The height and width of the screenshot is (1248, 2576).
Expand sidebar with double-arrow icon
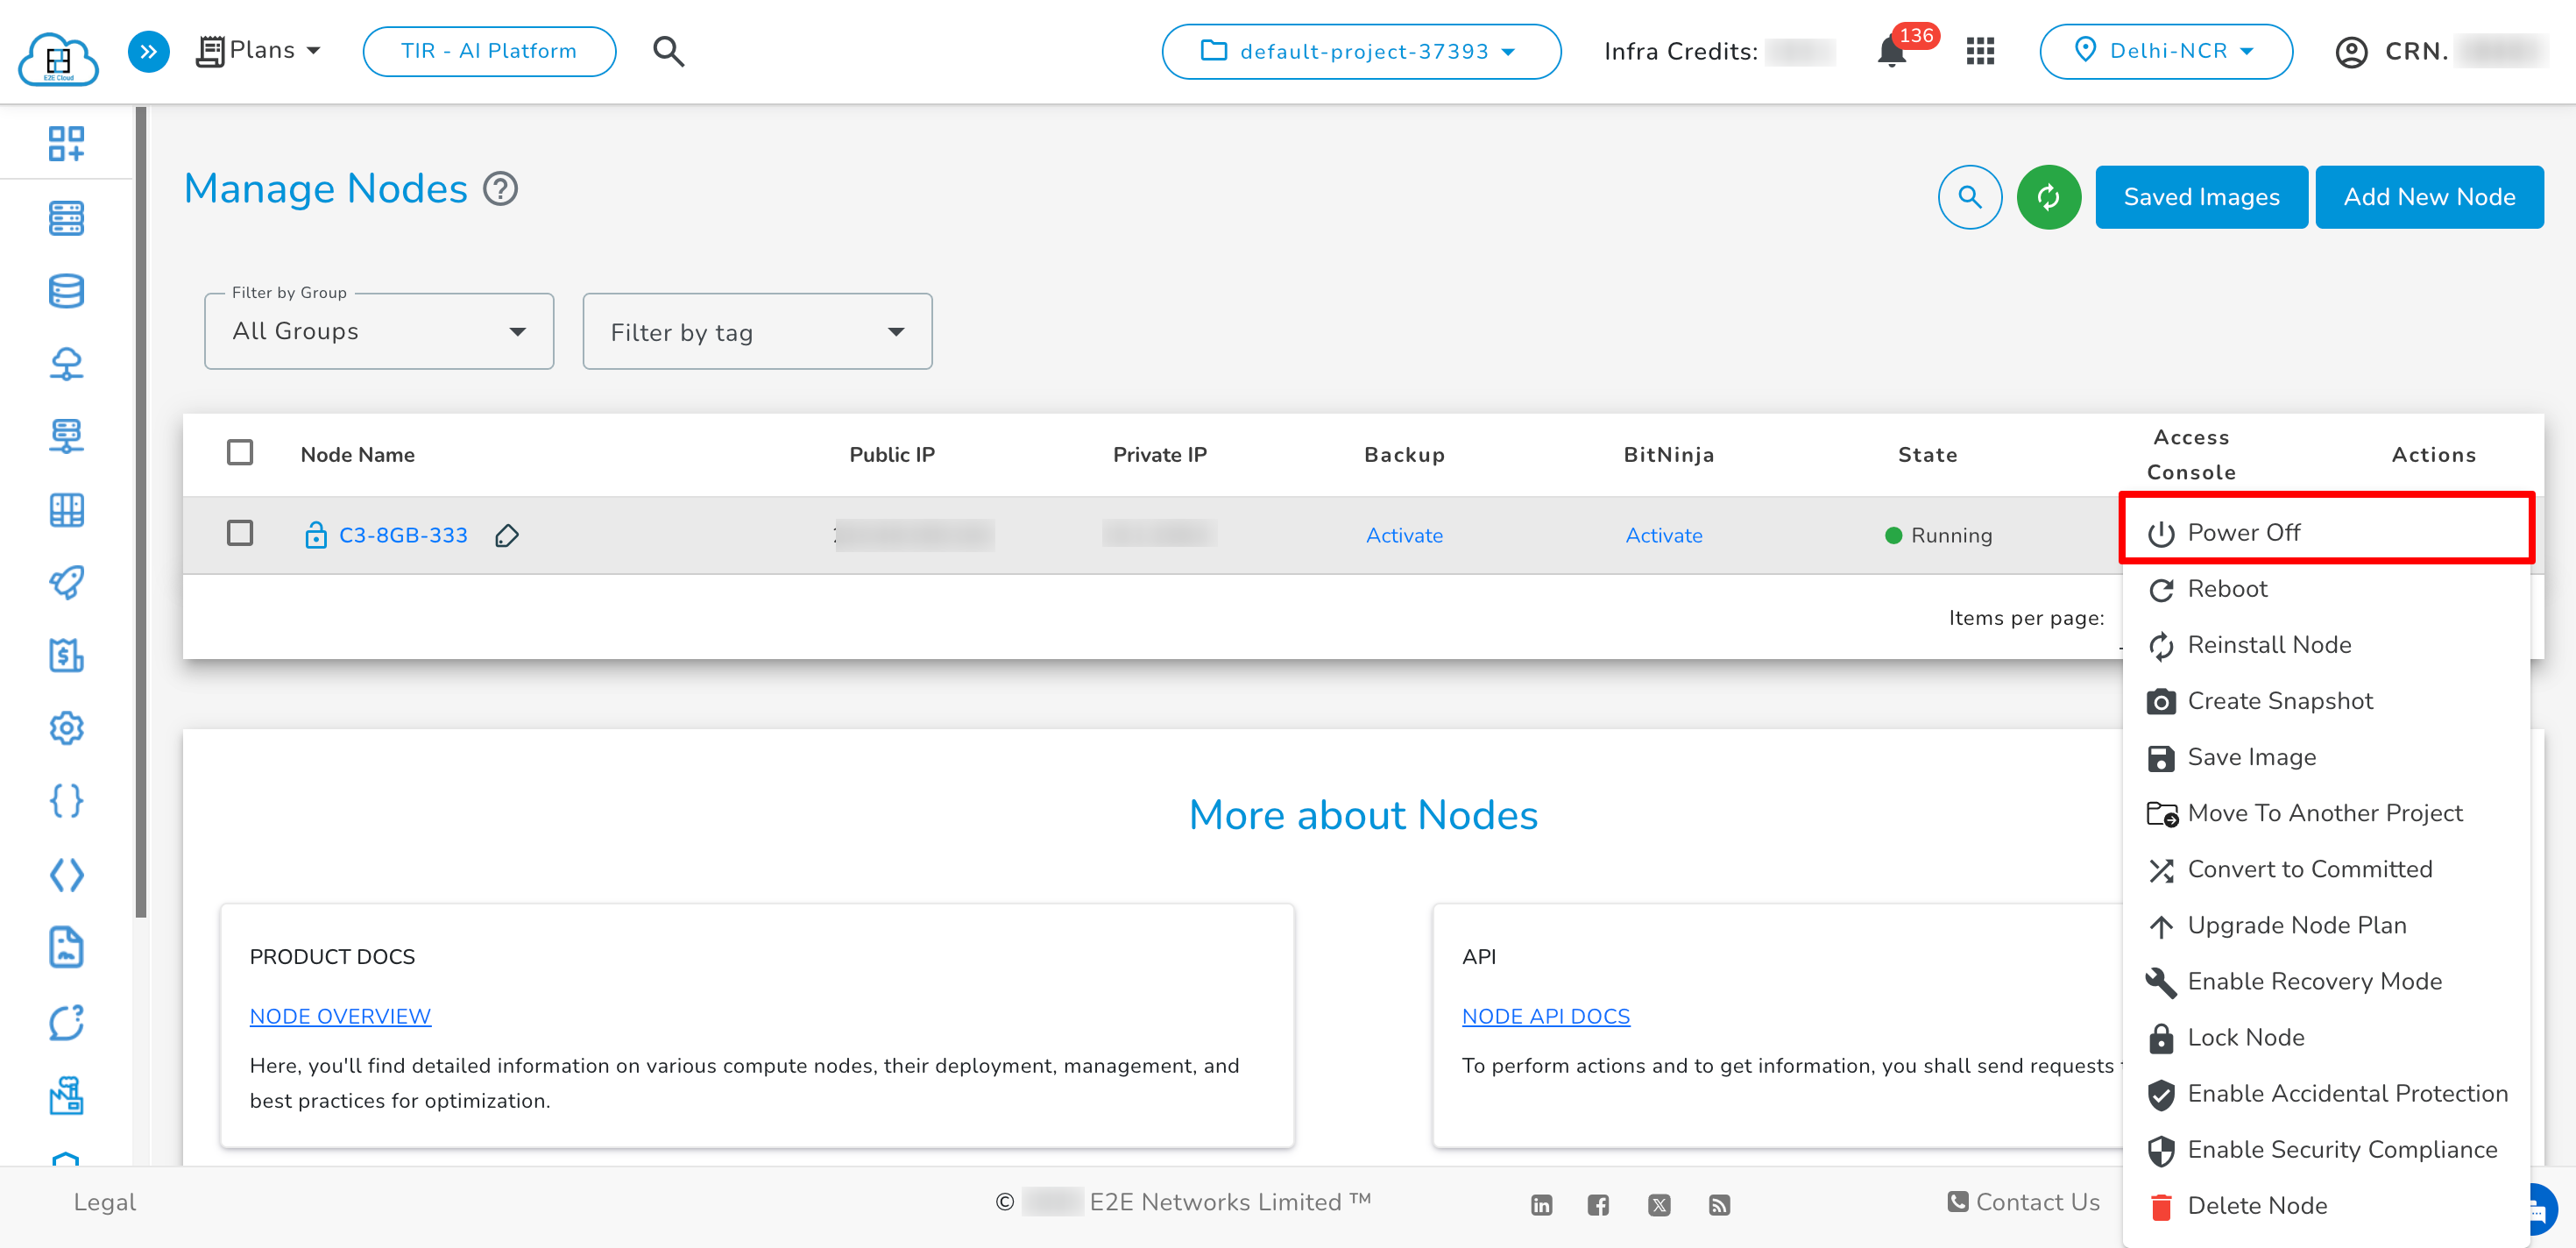(148, 51)
